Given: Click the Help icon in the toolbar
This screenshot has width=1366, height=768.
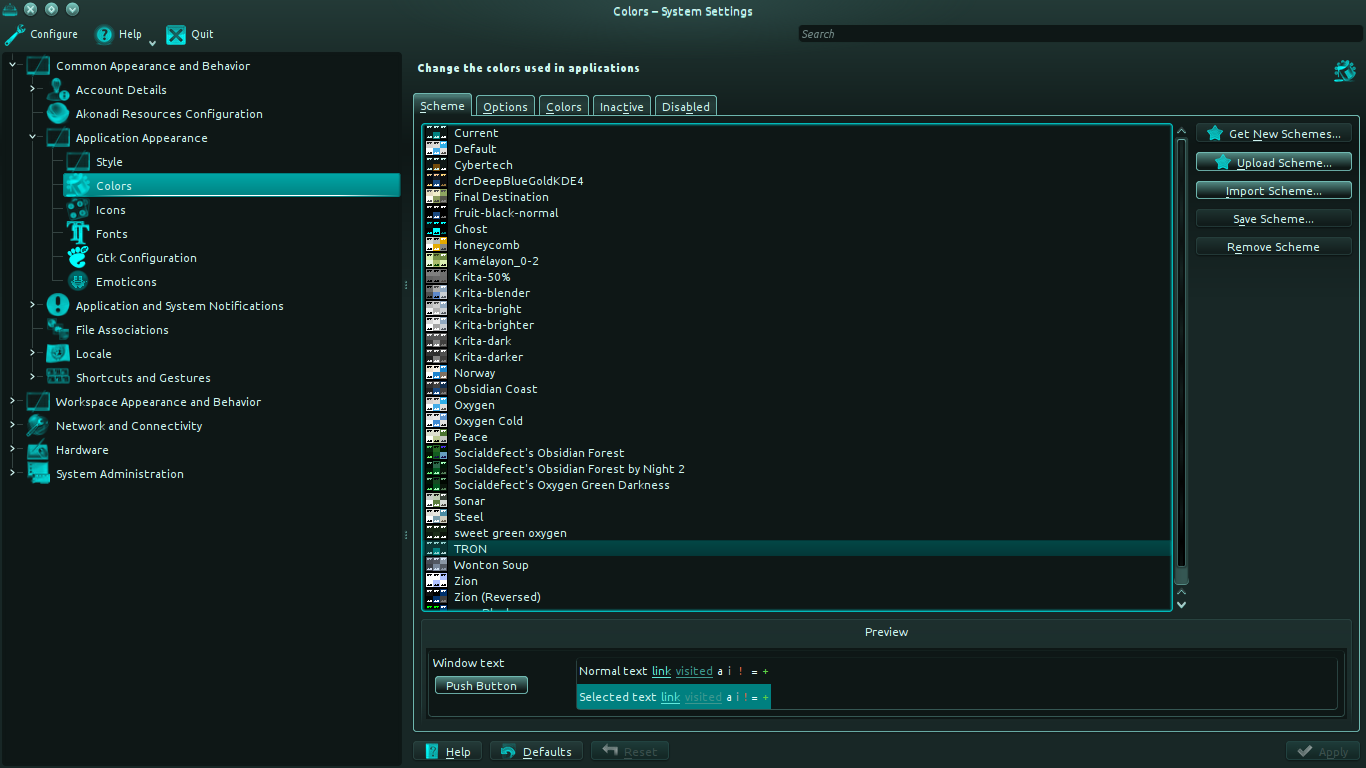Looking at the screenshot, I should [x=103, y=33].
